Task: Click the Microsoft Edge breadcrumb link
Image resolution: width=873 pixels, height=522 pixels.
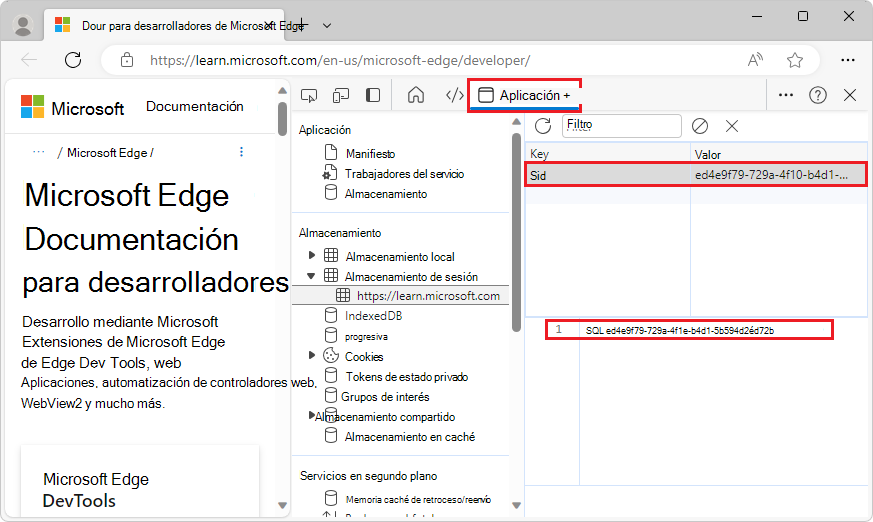Action: pyautogui.click(x=107, y=152)
